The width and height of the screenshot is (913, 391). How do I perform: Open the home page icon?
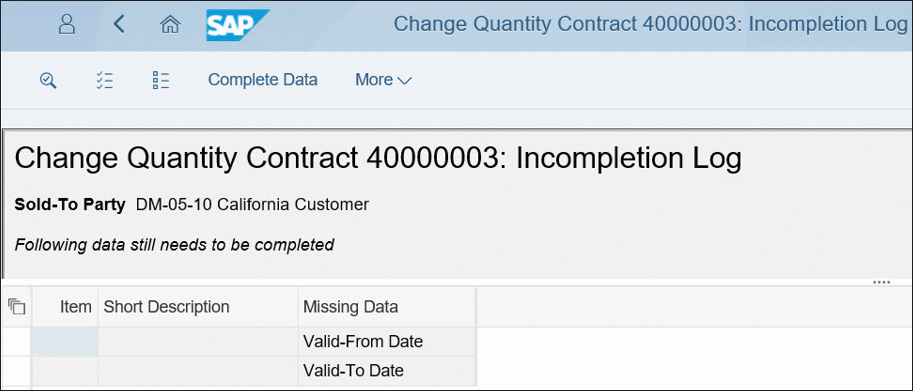point(170,24)
